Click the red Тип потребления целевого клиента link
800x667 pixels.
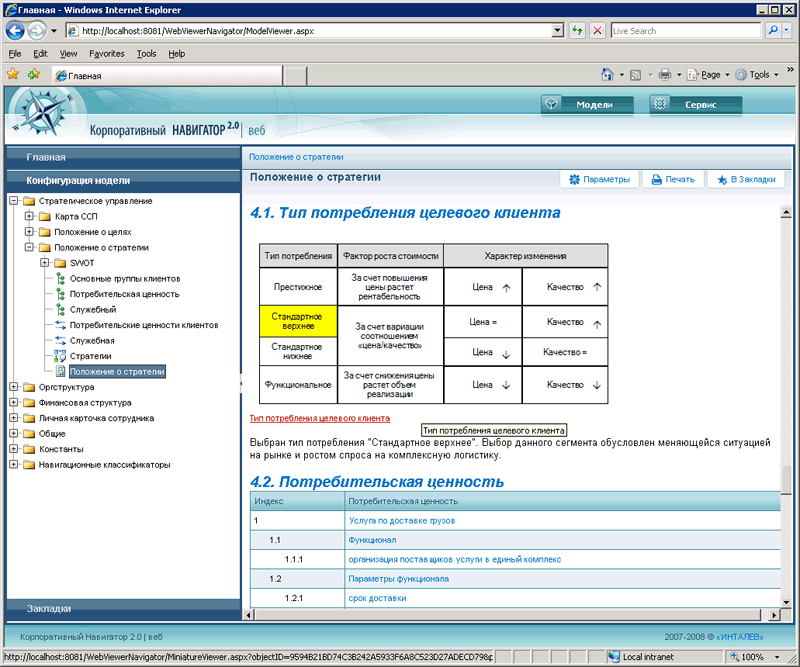(320, 418)
